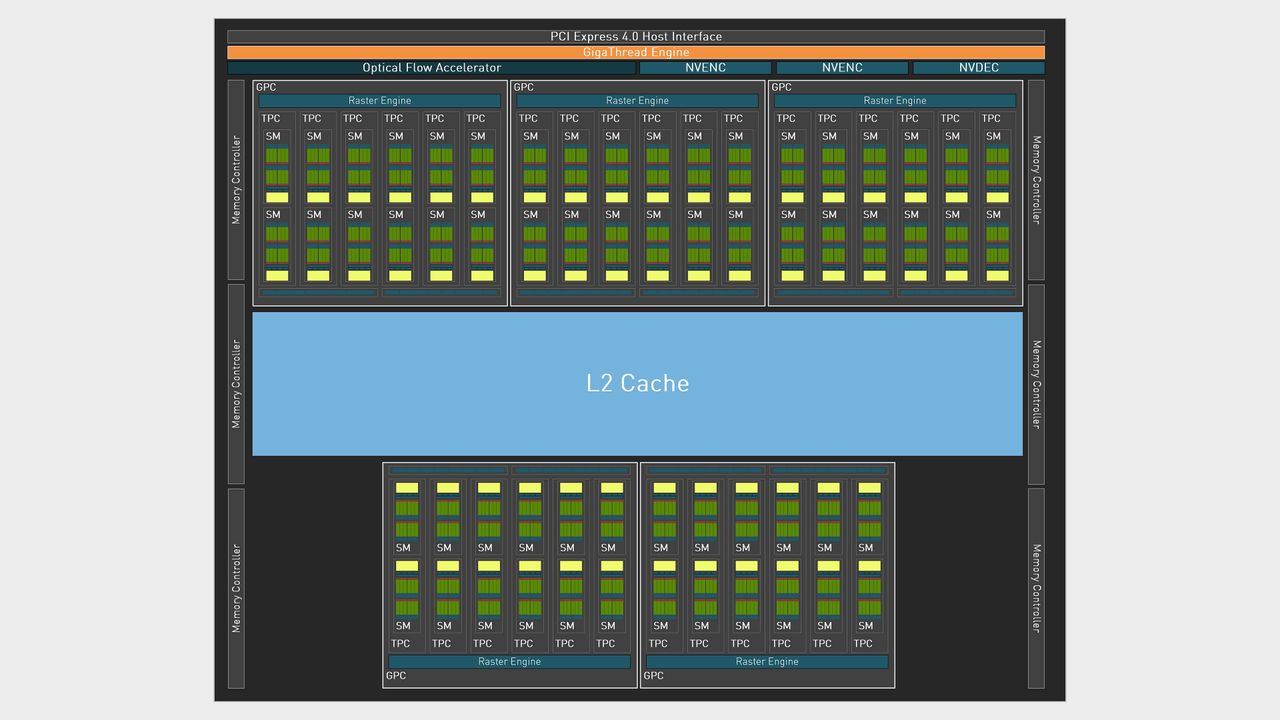Click the Optical Flow Accelerator block
This screenshot has height=720, width=1280.
point(432,68)
